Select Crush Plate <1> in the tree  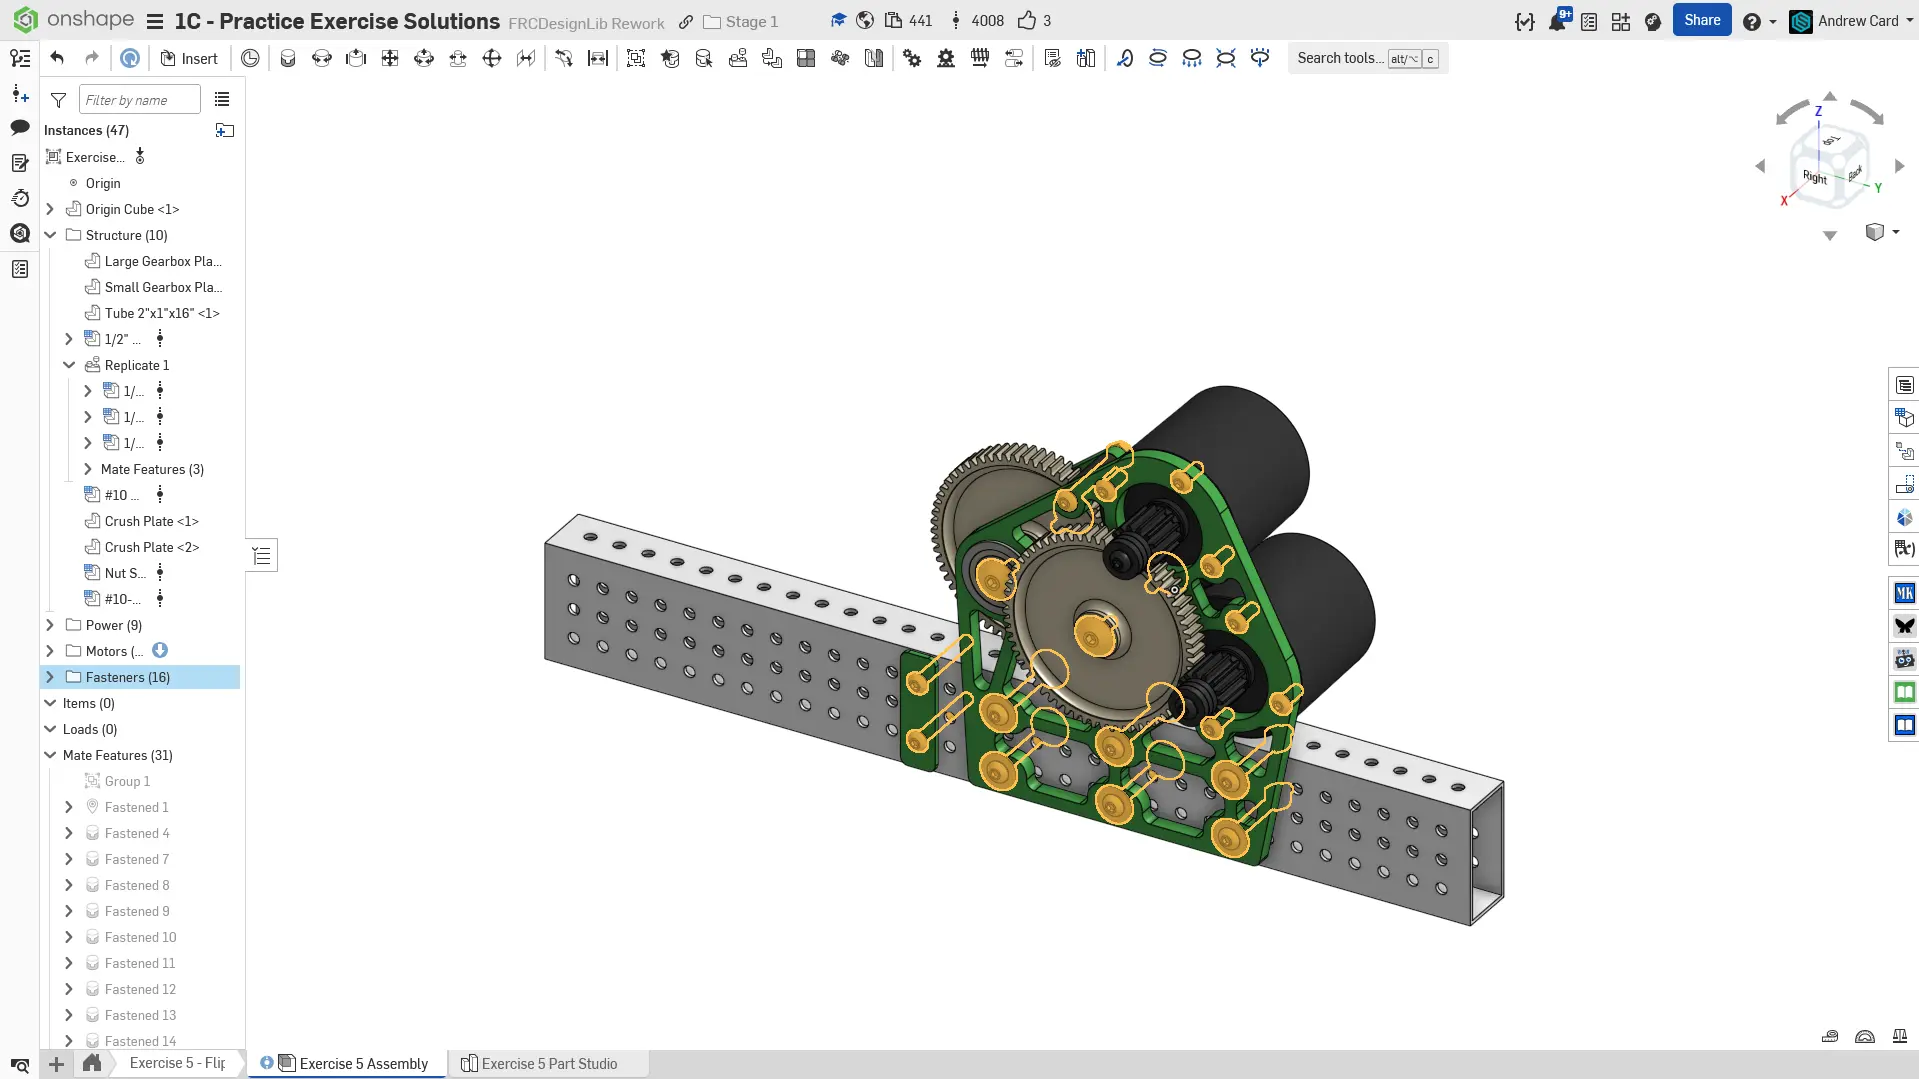click(151, 521)
